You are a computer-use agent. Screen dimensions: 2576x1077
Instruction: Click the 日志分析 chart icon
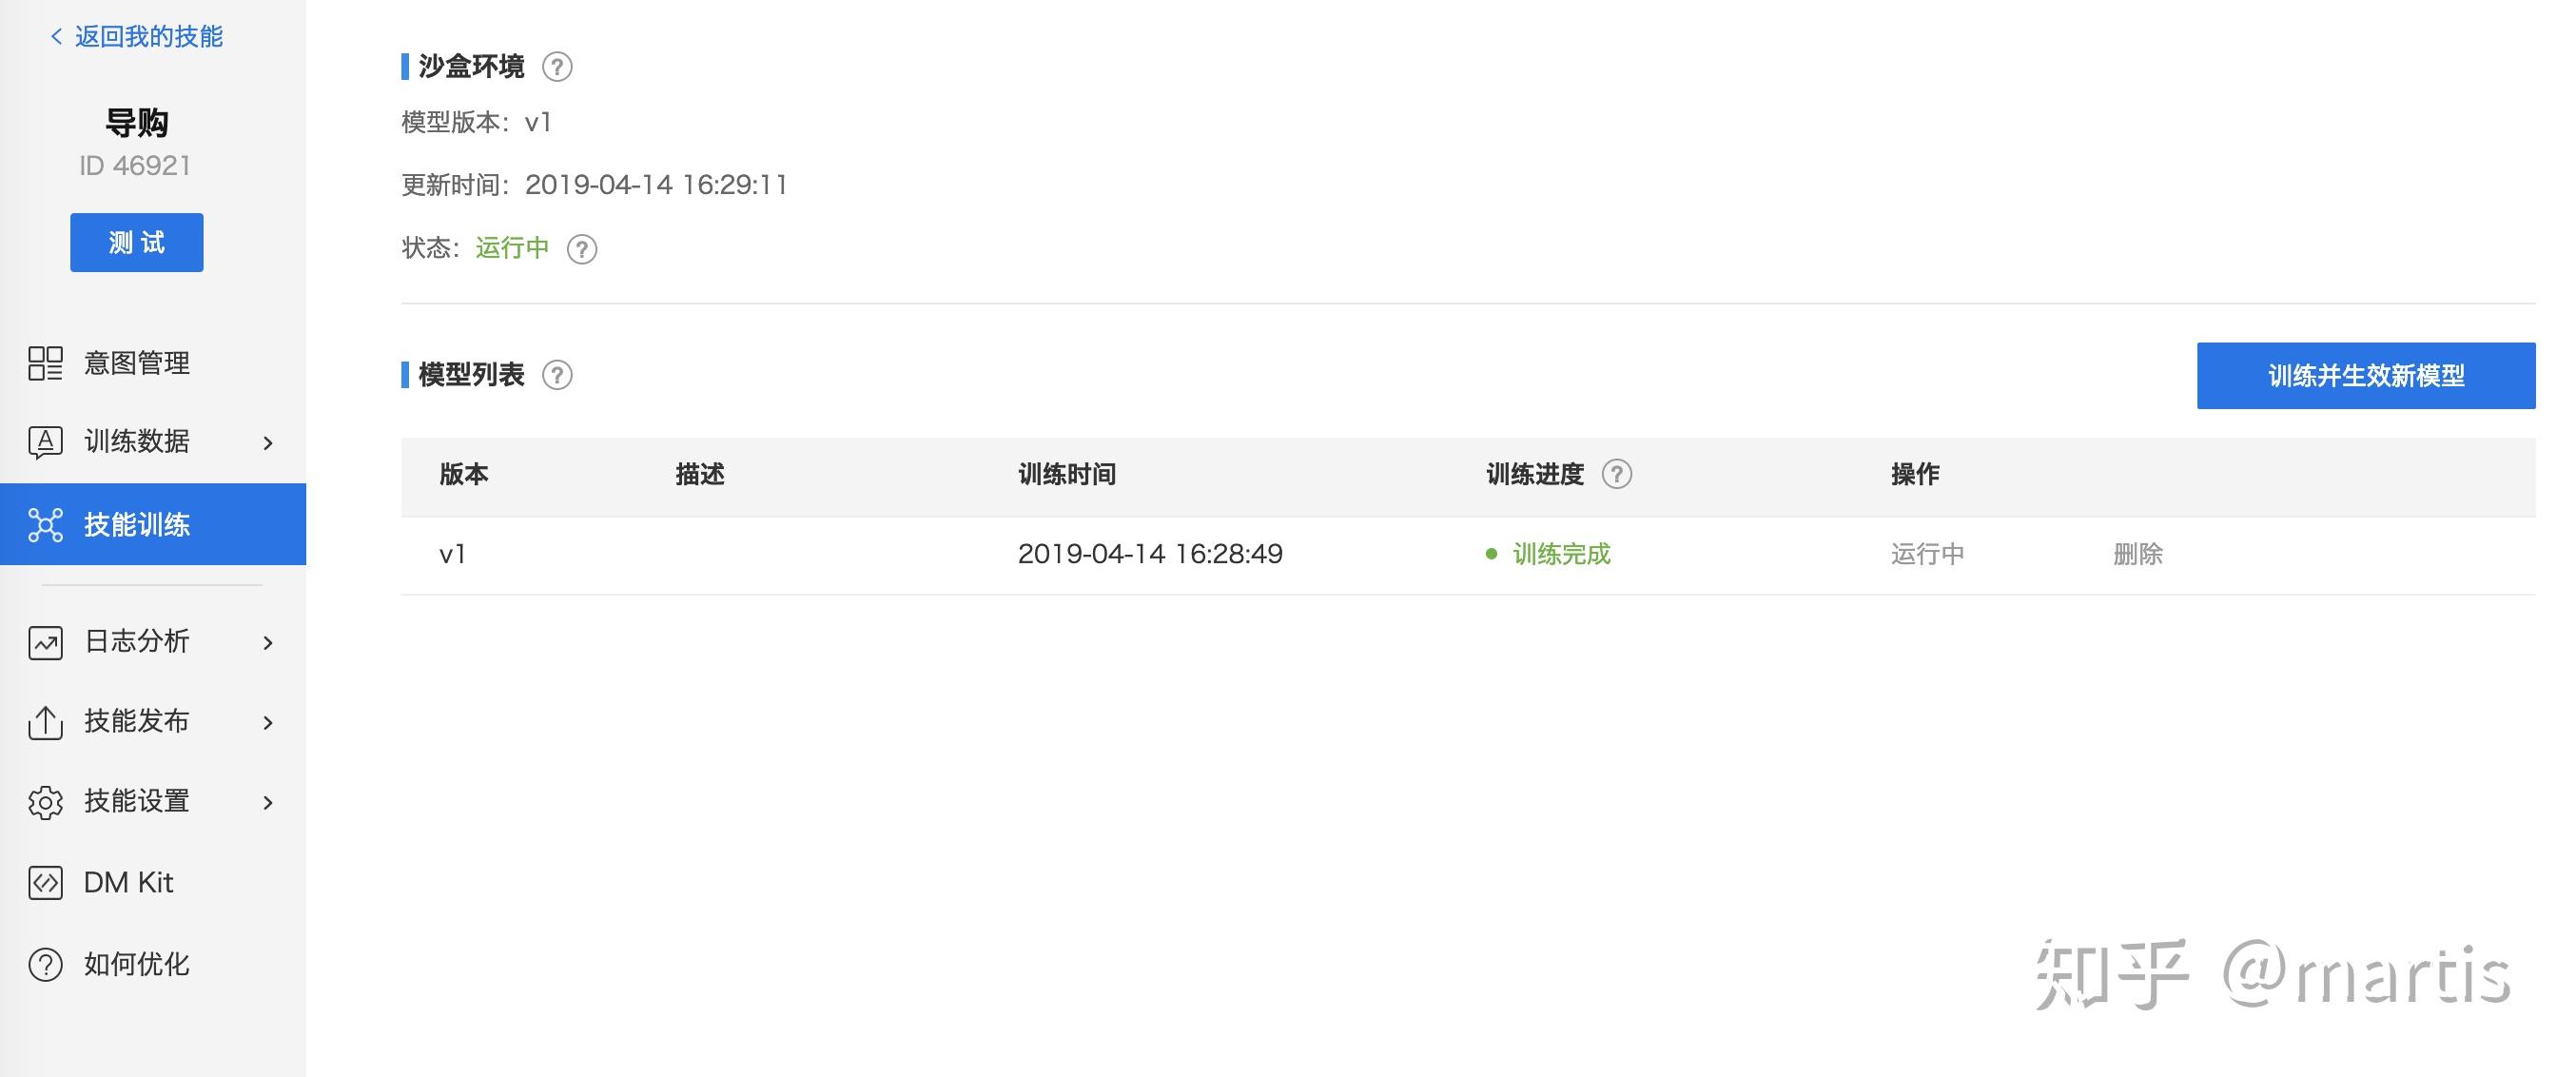click(45, 642)
